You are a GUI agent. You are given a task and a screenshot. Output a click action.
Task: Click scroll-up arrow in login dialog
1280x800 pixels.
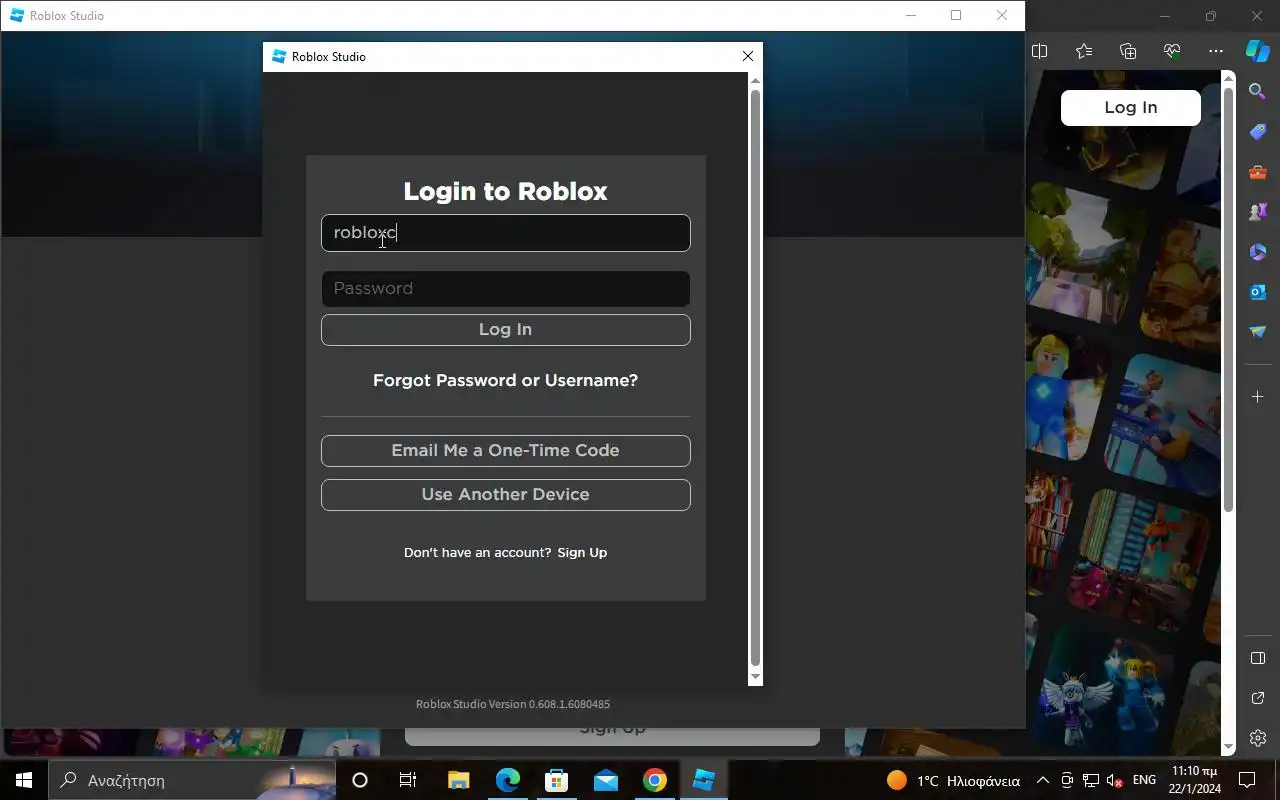755,81
